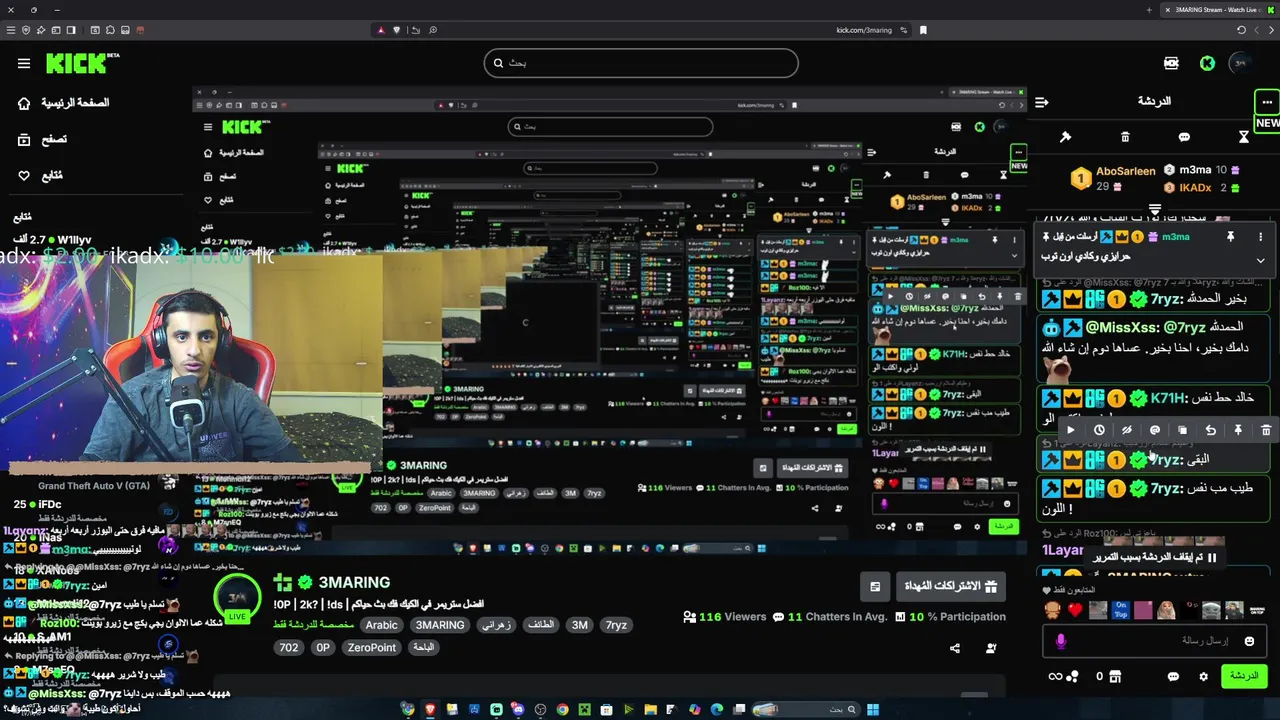Click the hide eye-slash icon in message actions

pos(1127,430)
